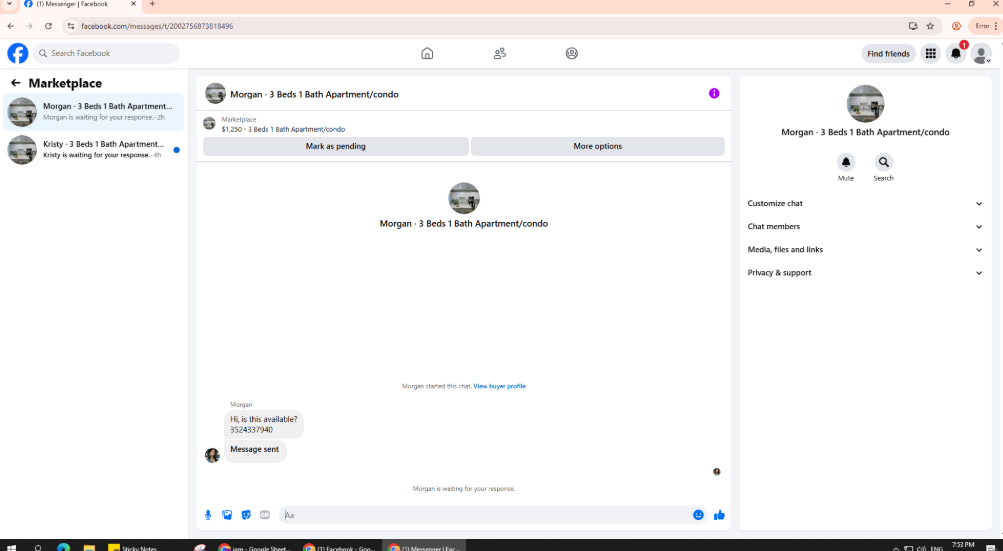Image resolution: width=1003 pixels, height=551 pixels.
Task: Click the Facebook logo icon
Action: coord(18,53)
